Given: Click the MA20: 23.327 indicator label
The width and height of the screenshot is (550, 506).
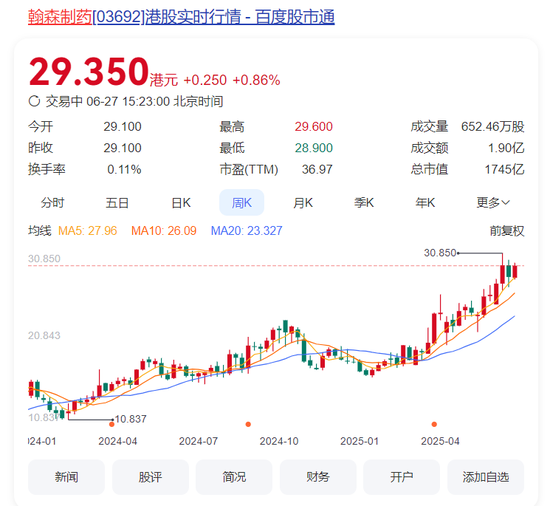Looking at the screenshot, I should (x=247, y=231).
